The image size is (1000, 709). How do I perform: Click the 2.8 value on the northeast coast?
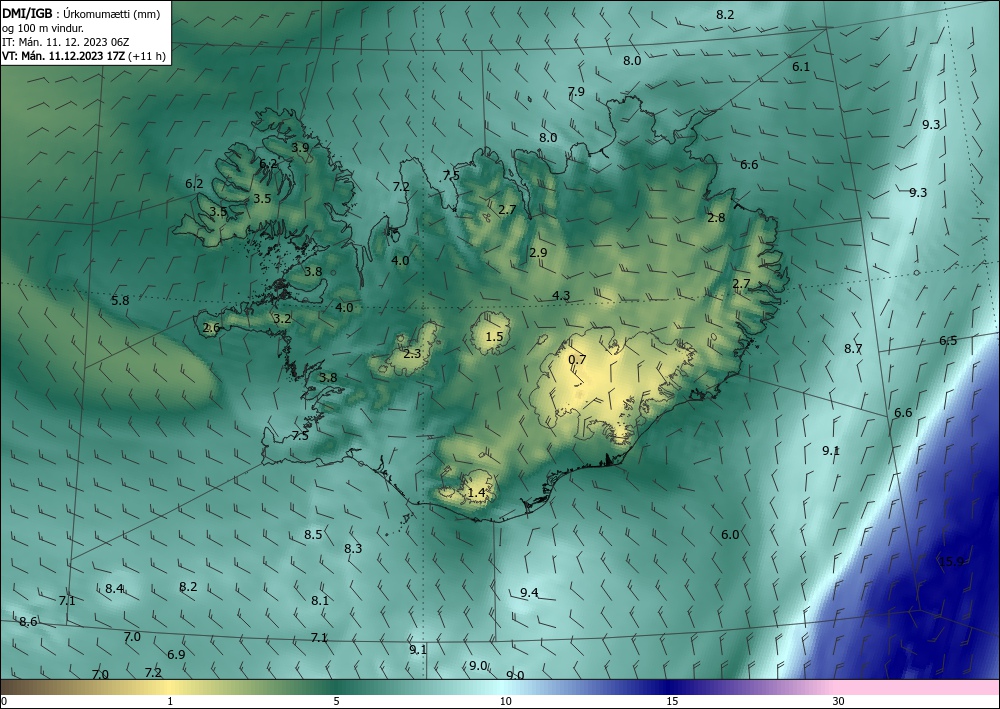pos(716,217)
